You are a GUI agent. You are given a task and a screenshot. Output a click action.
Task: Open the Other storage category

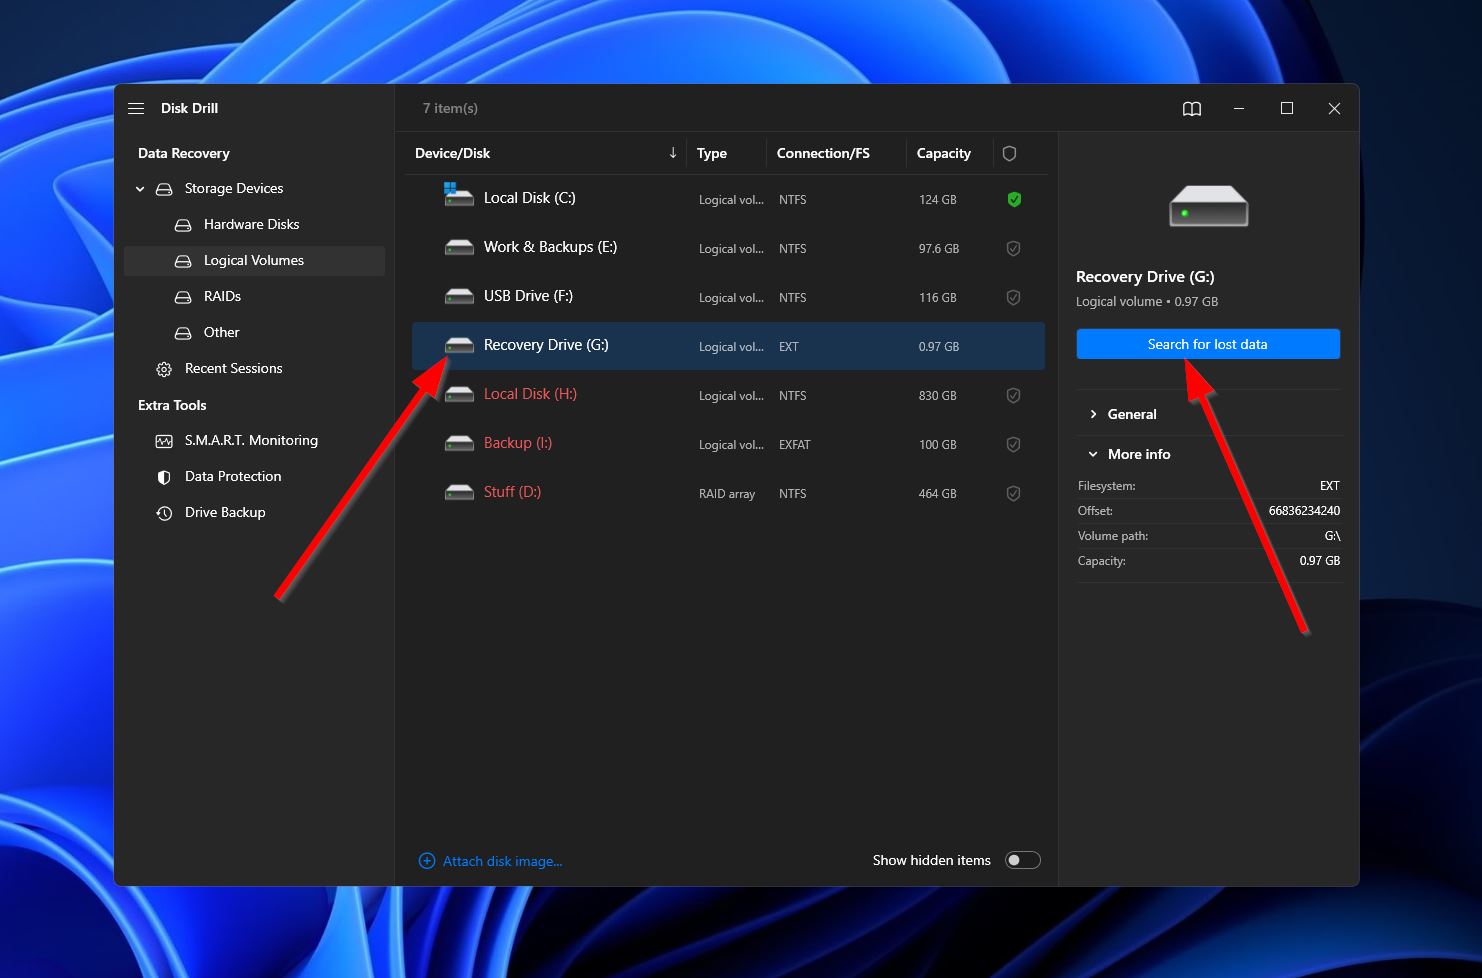point(221,332)
